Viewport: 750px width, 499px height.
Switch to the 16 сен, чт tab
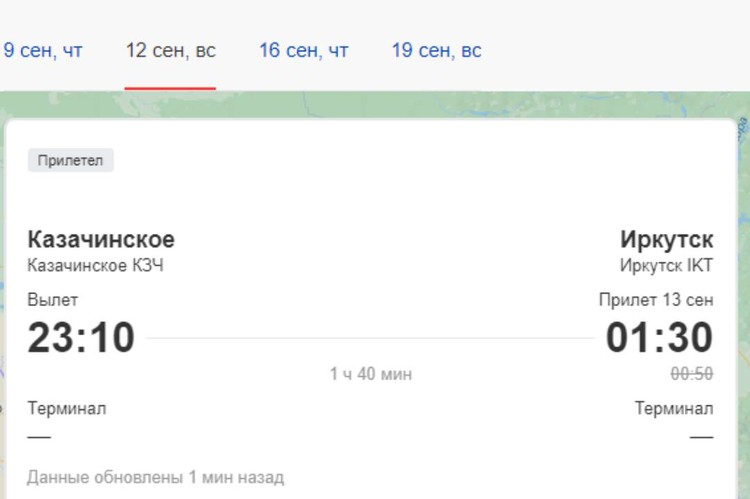pos(304,50)
